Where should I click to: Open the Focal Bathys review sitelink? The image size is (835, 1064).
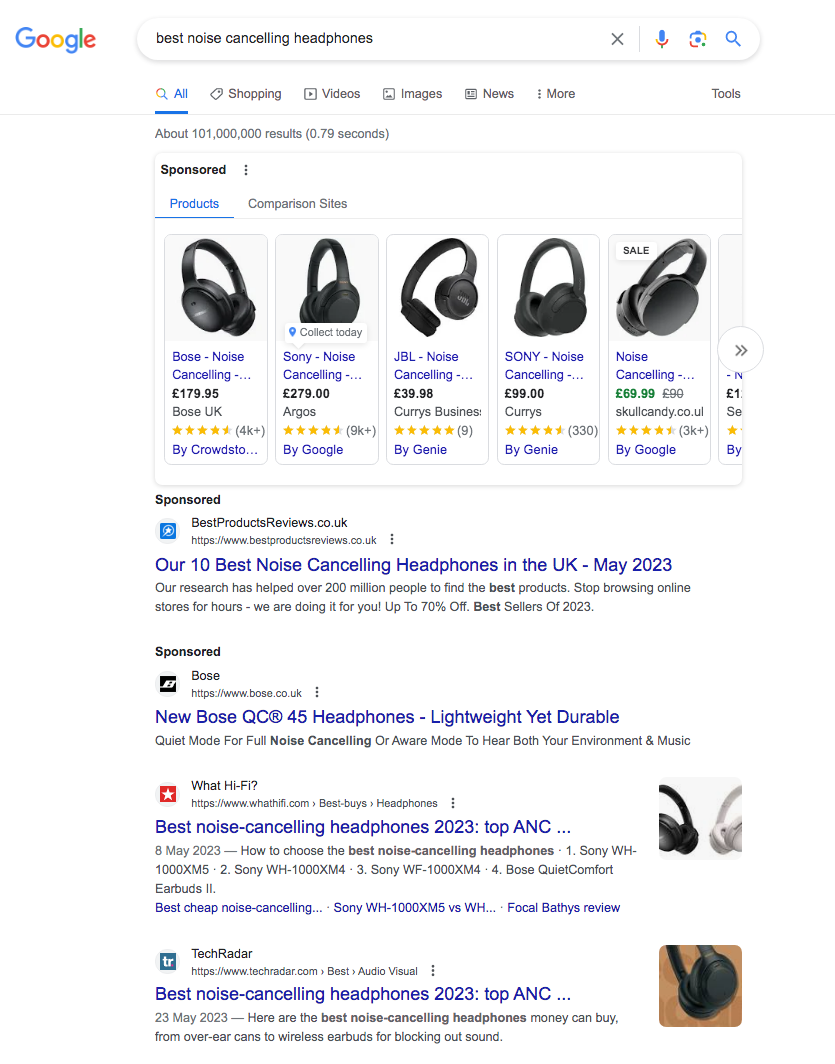(x=564, y=907)
